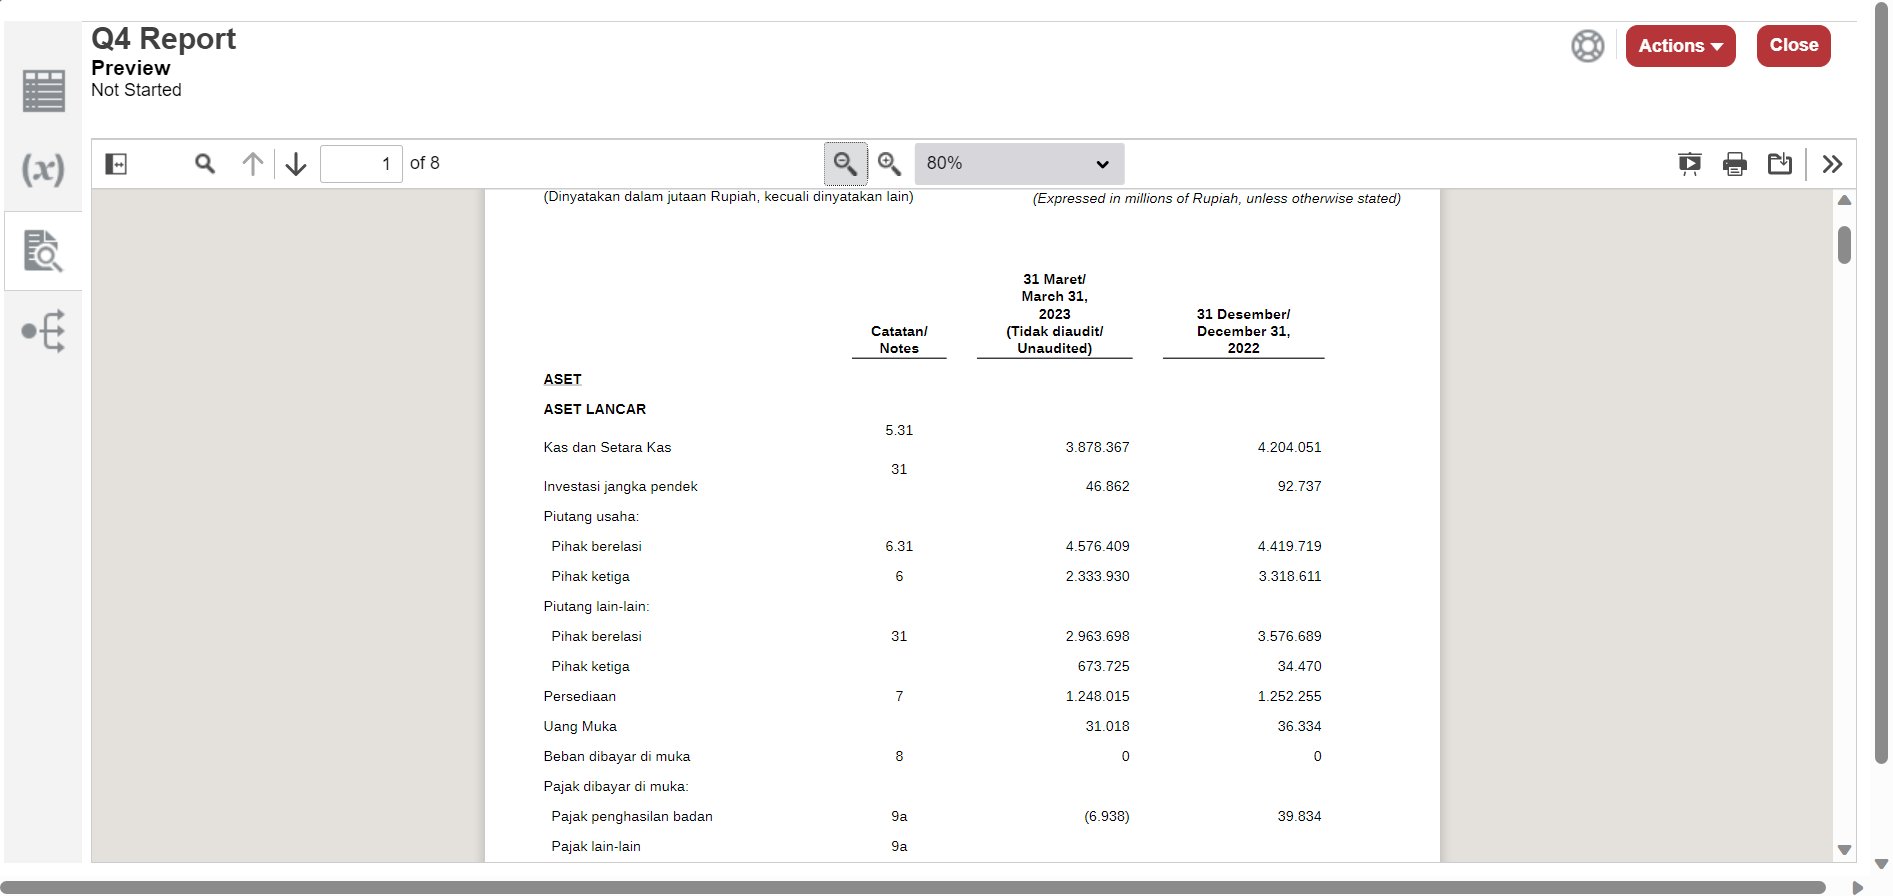Click the 'ASET LANCAR' heading
This screenshot has height=896, width=1893.
(x=594, y=410)
